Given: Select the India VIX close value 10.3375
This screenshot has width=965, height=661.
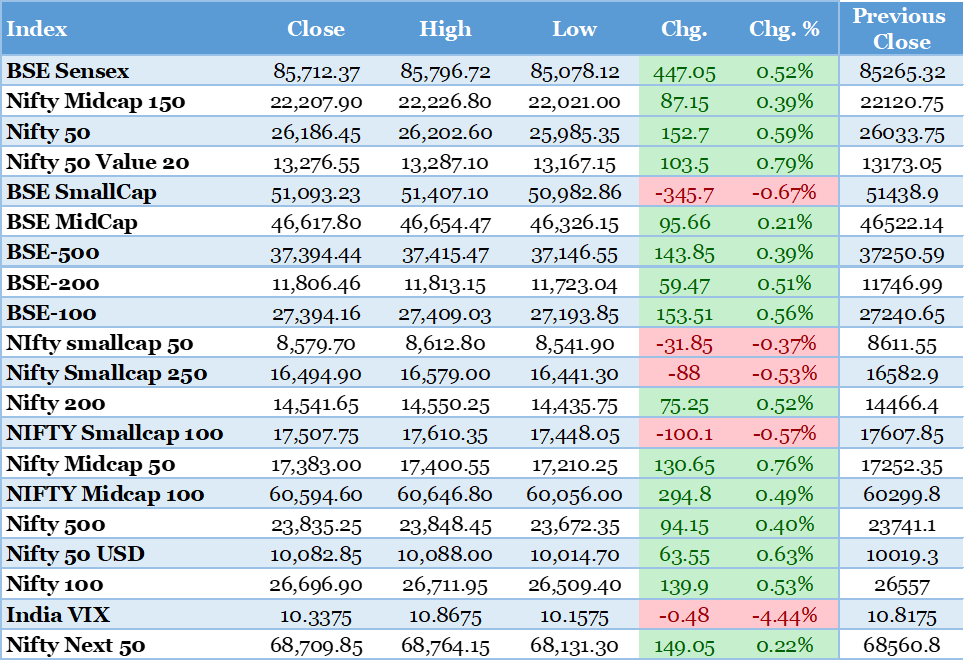Looking at the screenshot, I should [x=316, y=616].
